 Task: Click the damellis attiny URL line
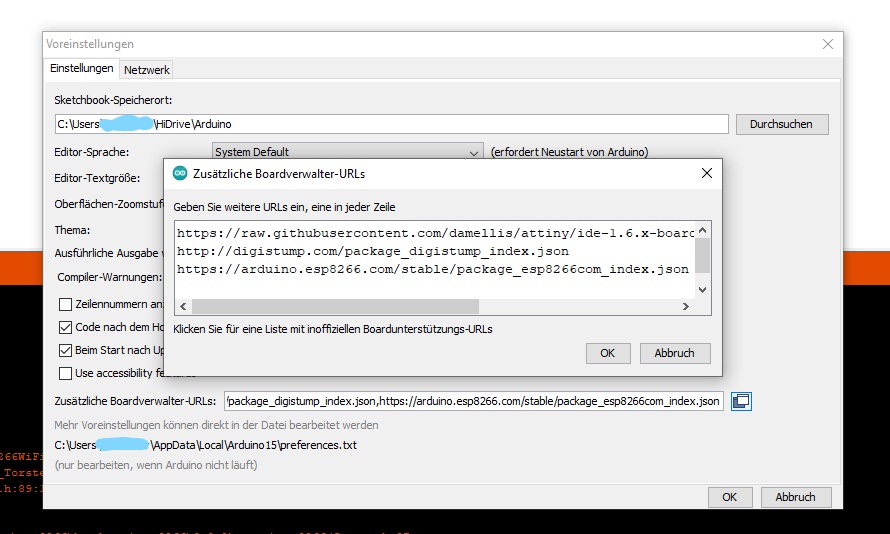pos(435,233)
